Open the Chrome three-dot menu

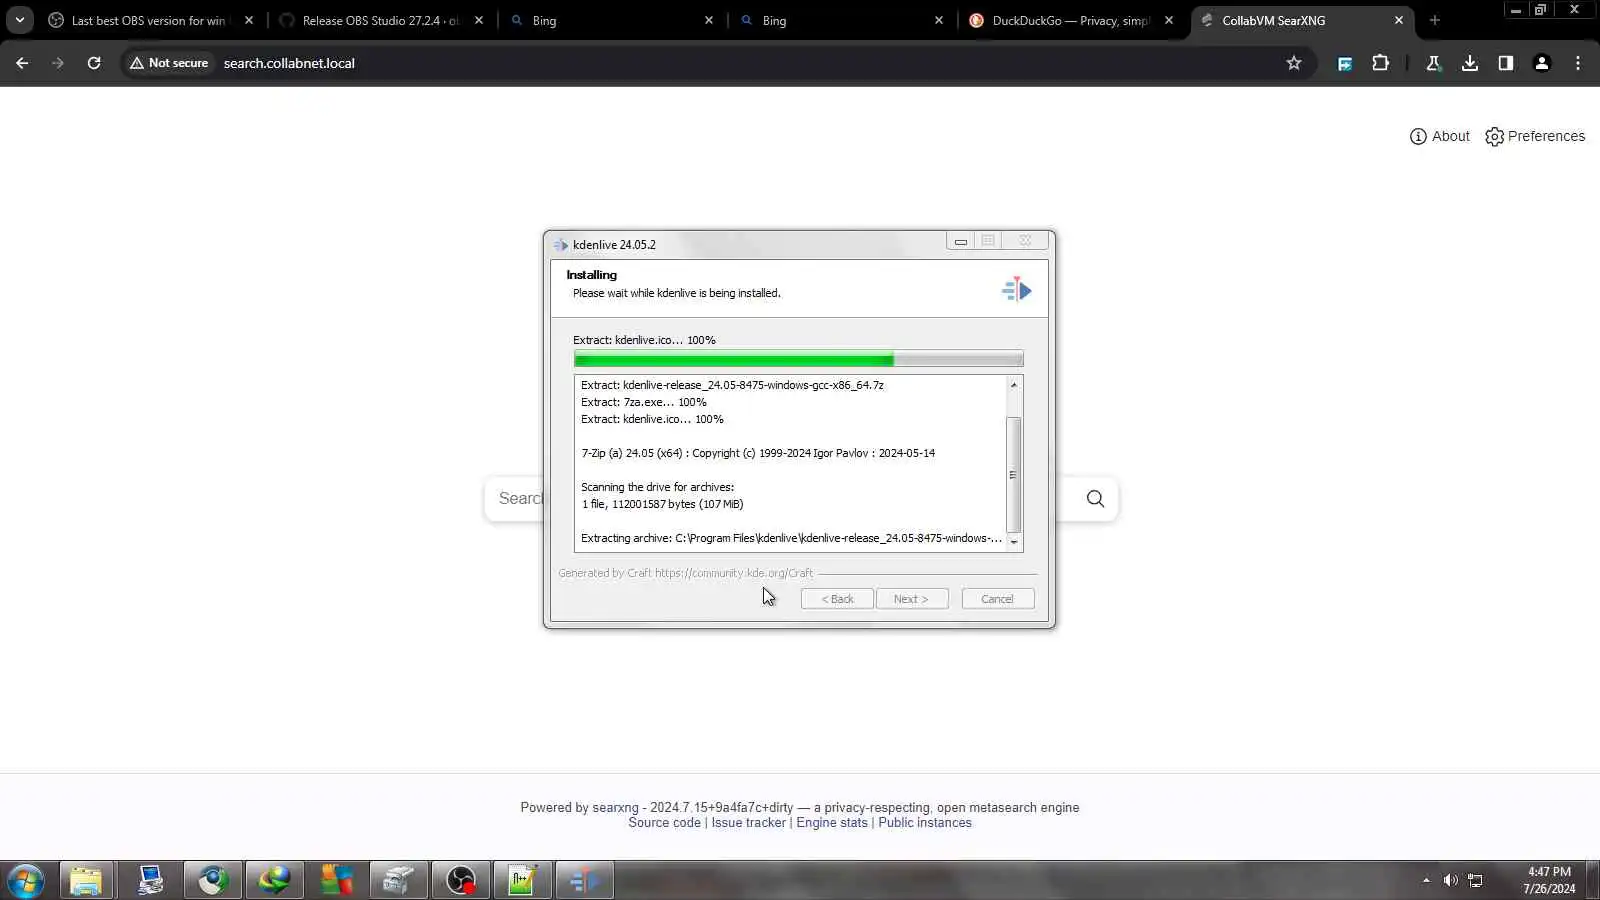tap(1578, 63)
